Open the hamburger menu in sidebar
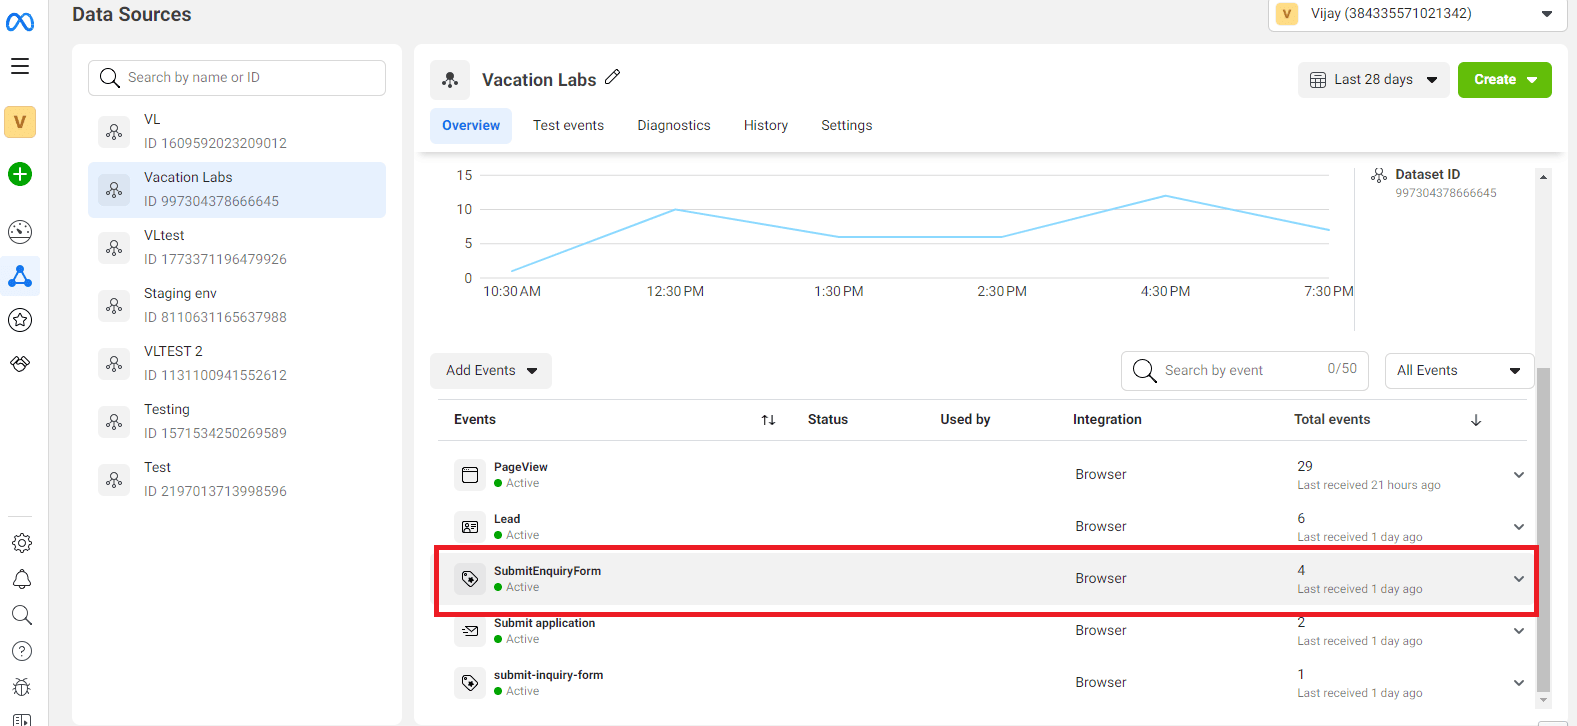The image size is (1577, 726). pos(20,66)
